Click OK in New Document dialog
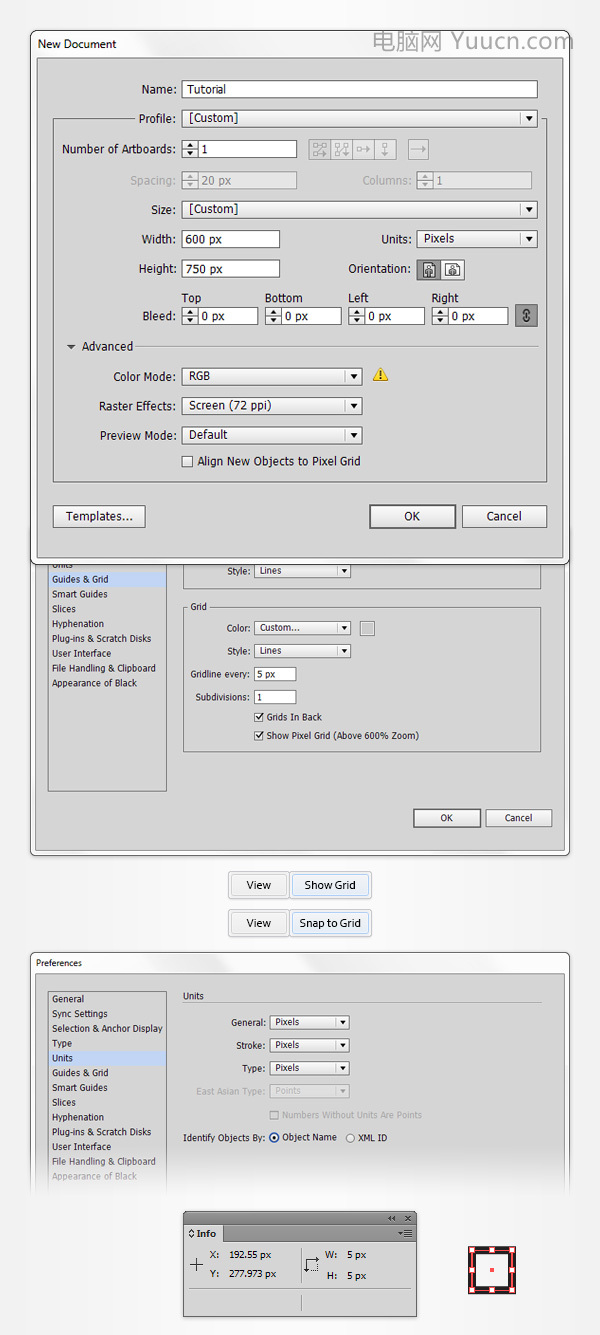 tap(412, 516)
